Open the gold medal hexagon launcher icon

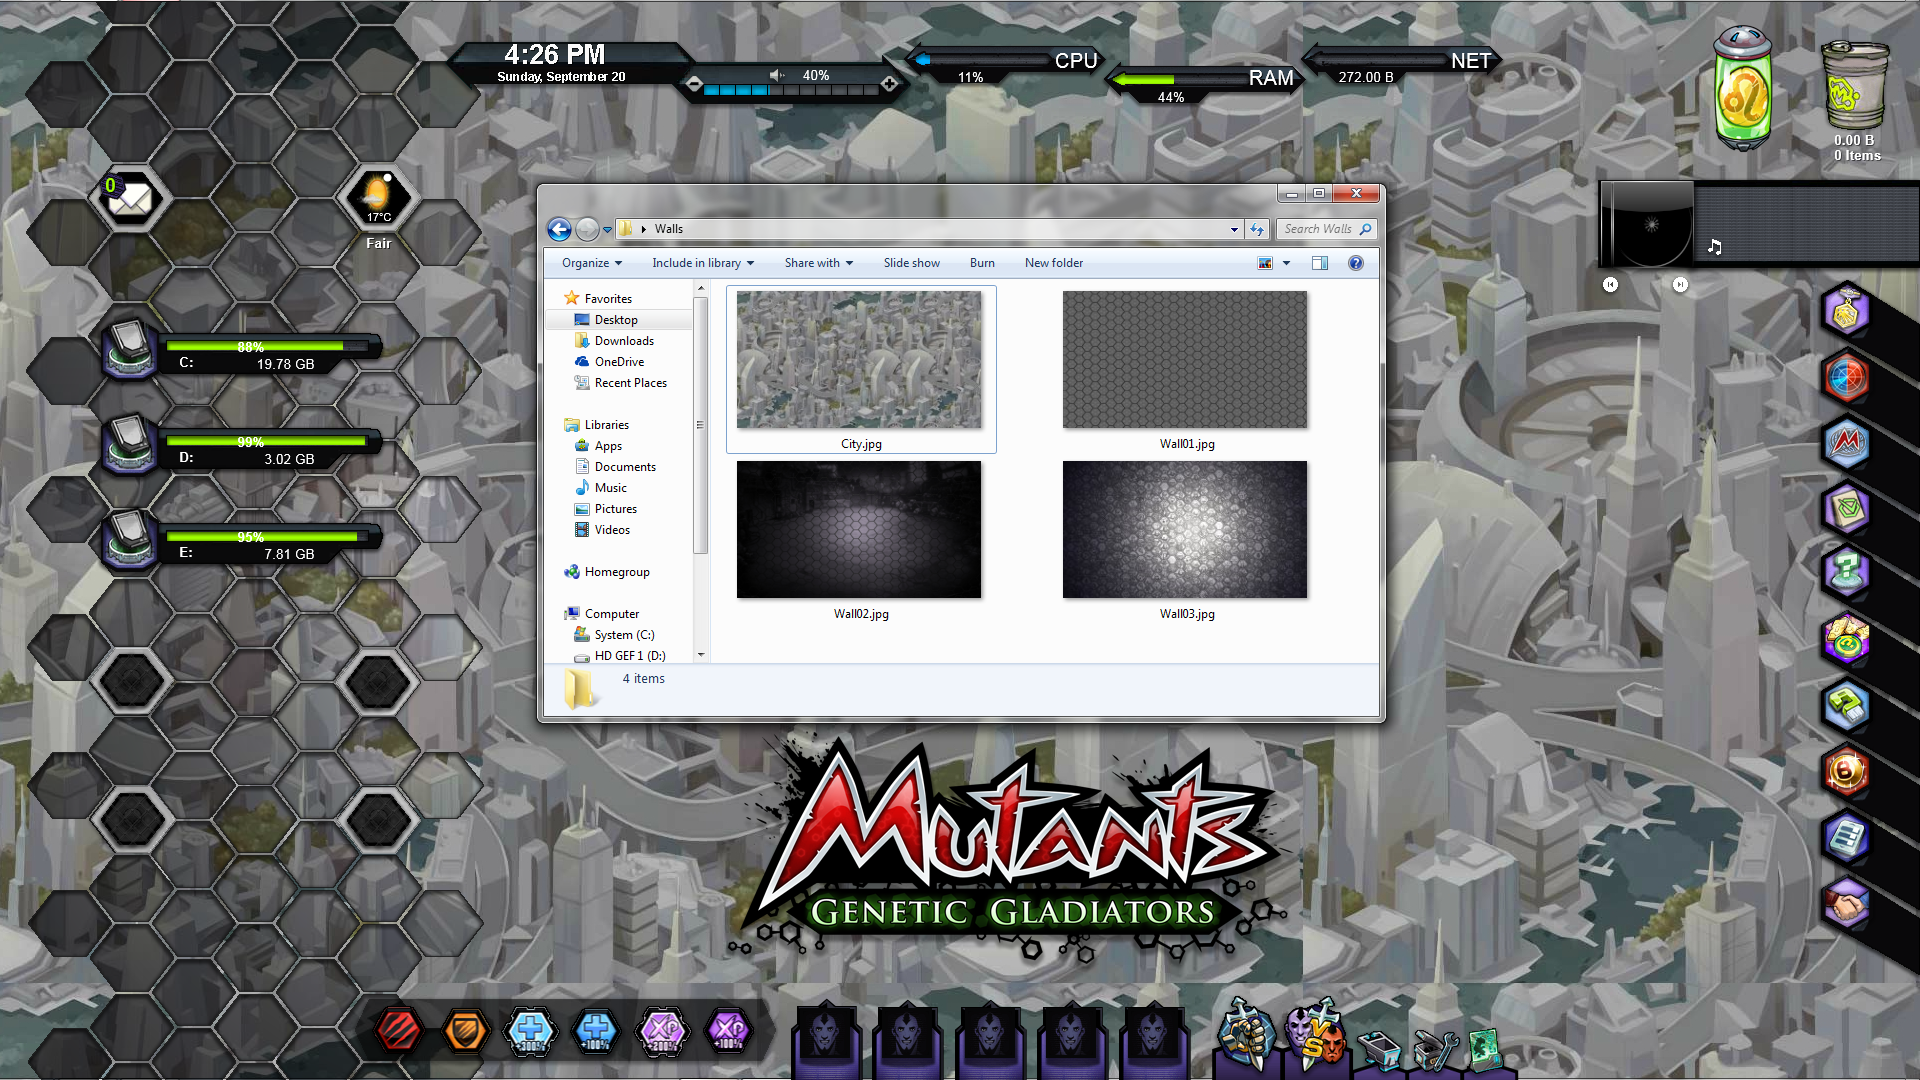(1846, 311)
